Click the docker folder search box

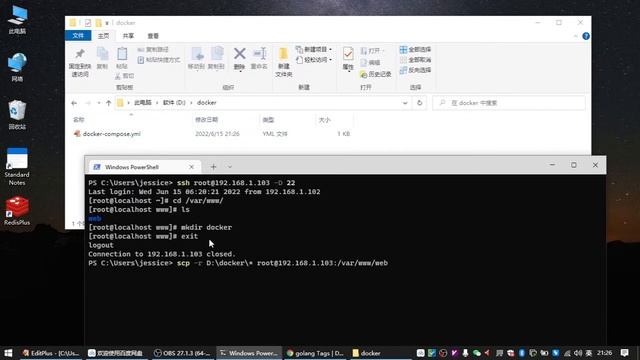[x=509, y=103]
